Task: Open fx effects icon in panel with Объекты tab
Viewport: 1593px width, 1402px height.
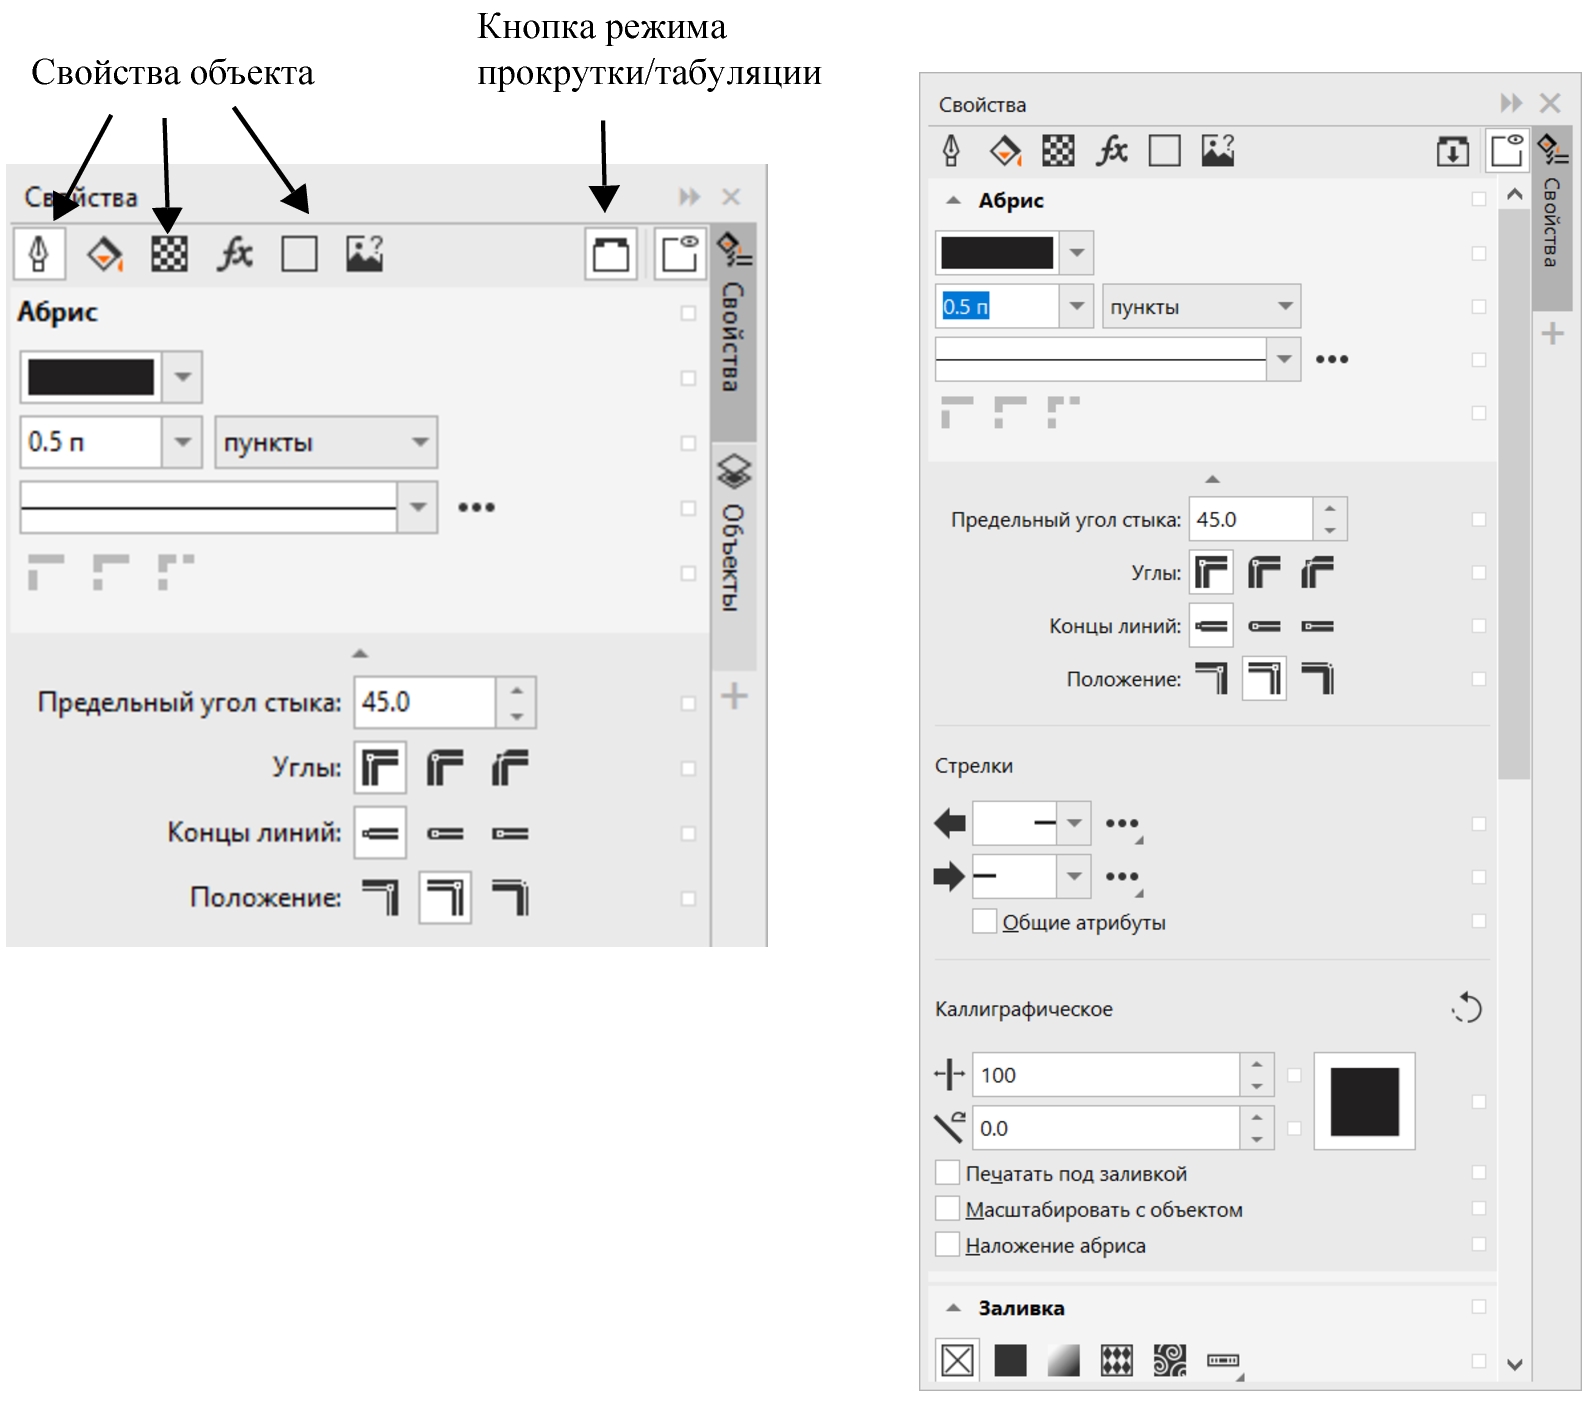Action: [235, 254]
